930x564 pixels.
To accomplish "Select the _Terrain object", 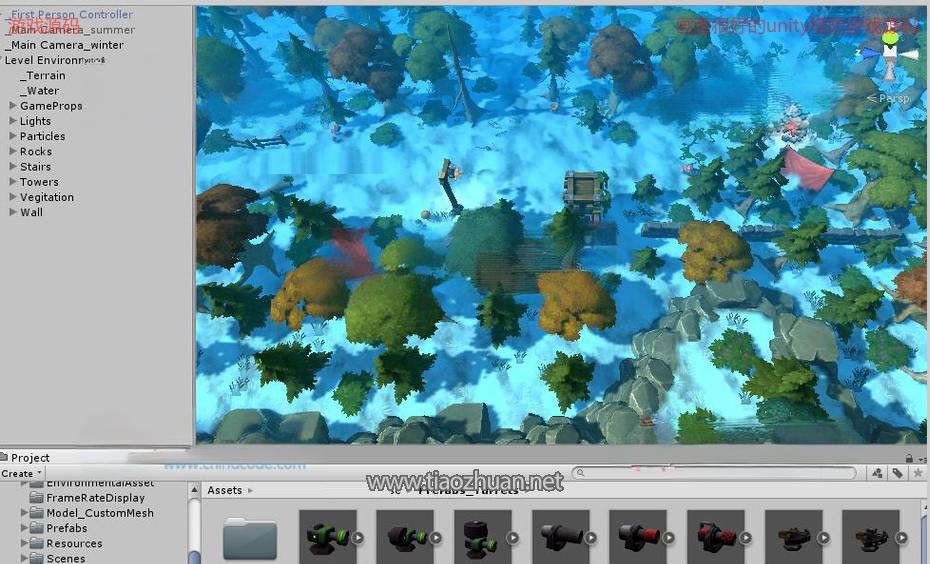I will pos(43,75).
